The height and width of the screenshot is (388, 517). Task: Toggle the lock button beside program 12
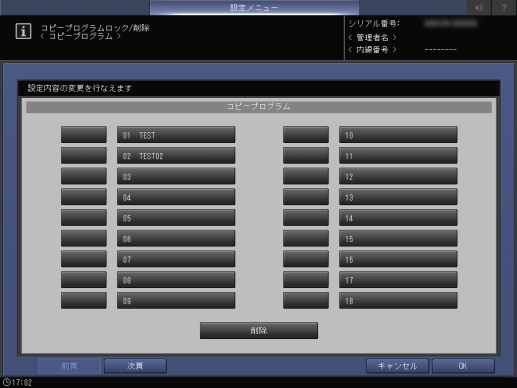pyautogui.click(x=306, y=176)
